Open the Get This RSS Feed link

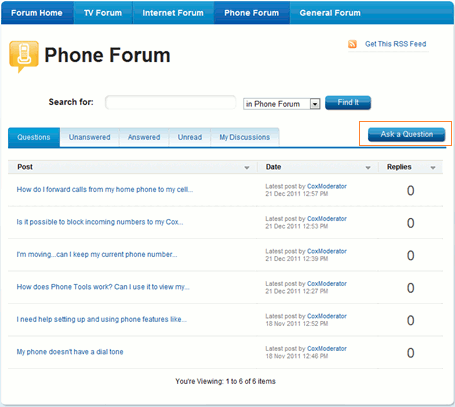(x=395, y=44)
